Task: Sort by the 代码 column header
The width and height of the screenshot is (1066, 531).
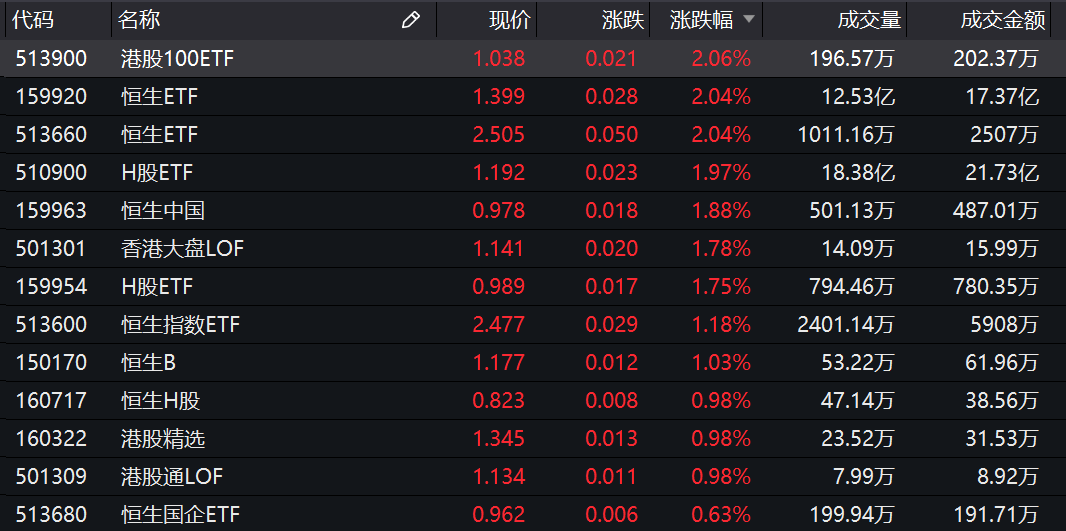Action: point(34,20)
